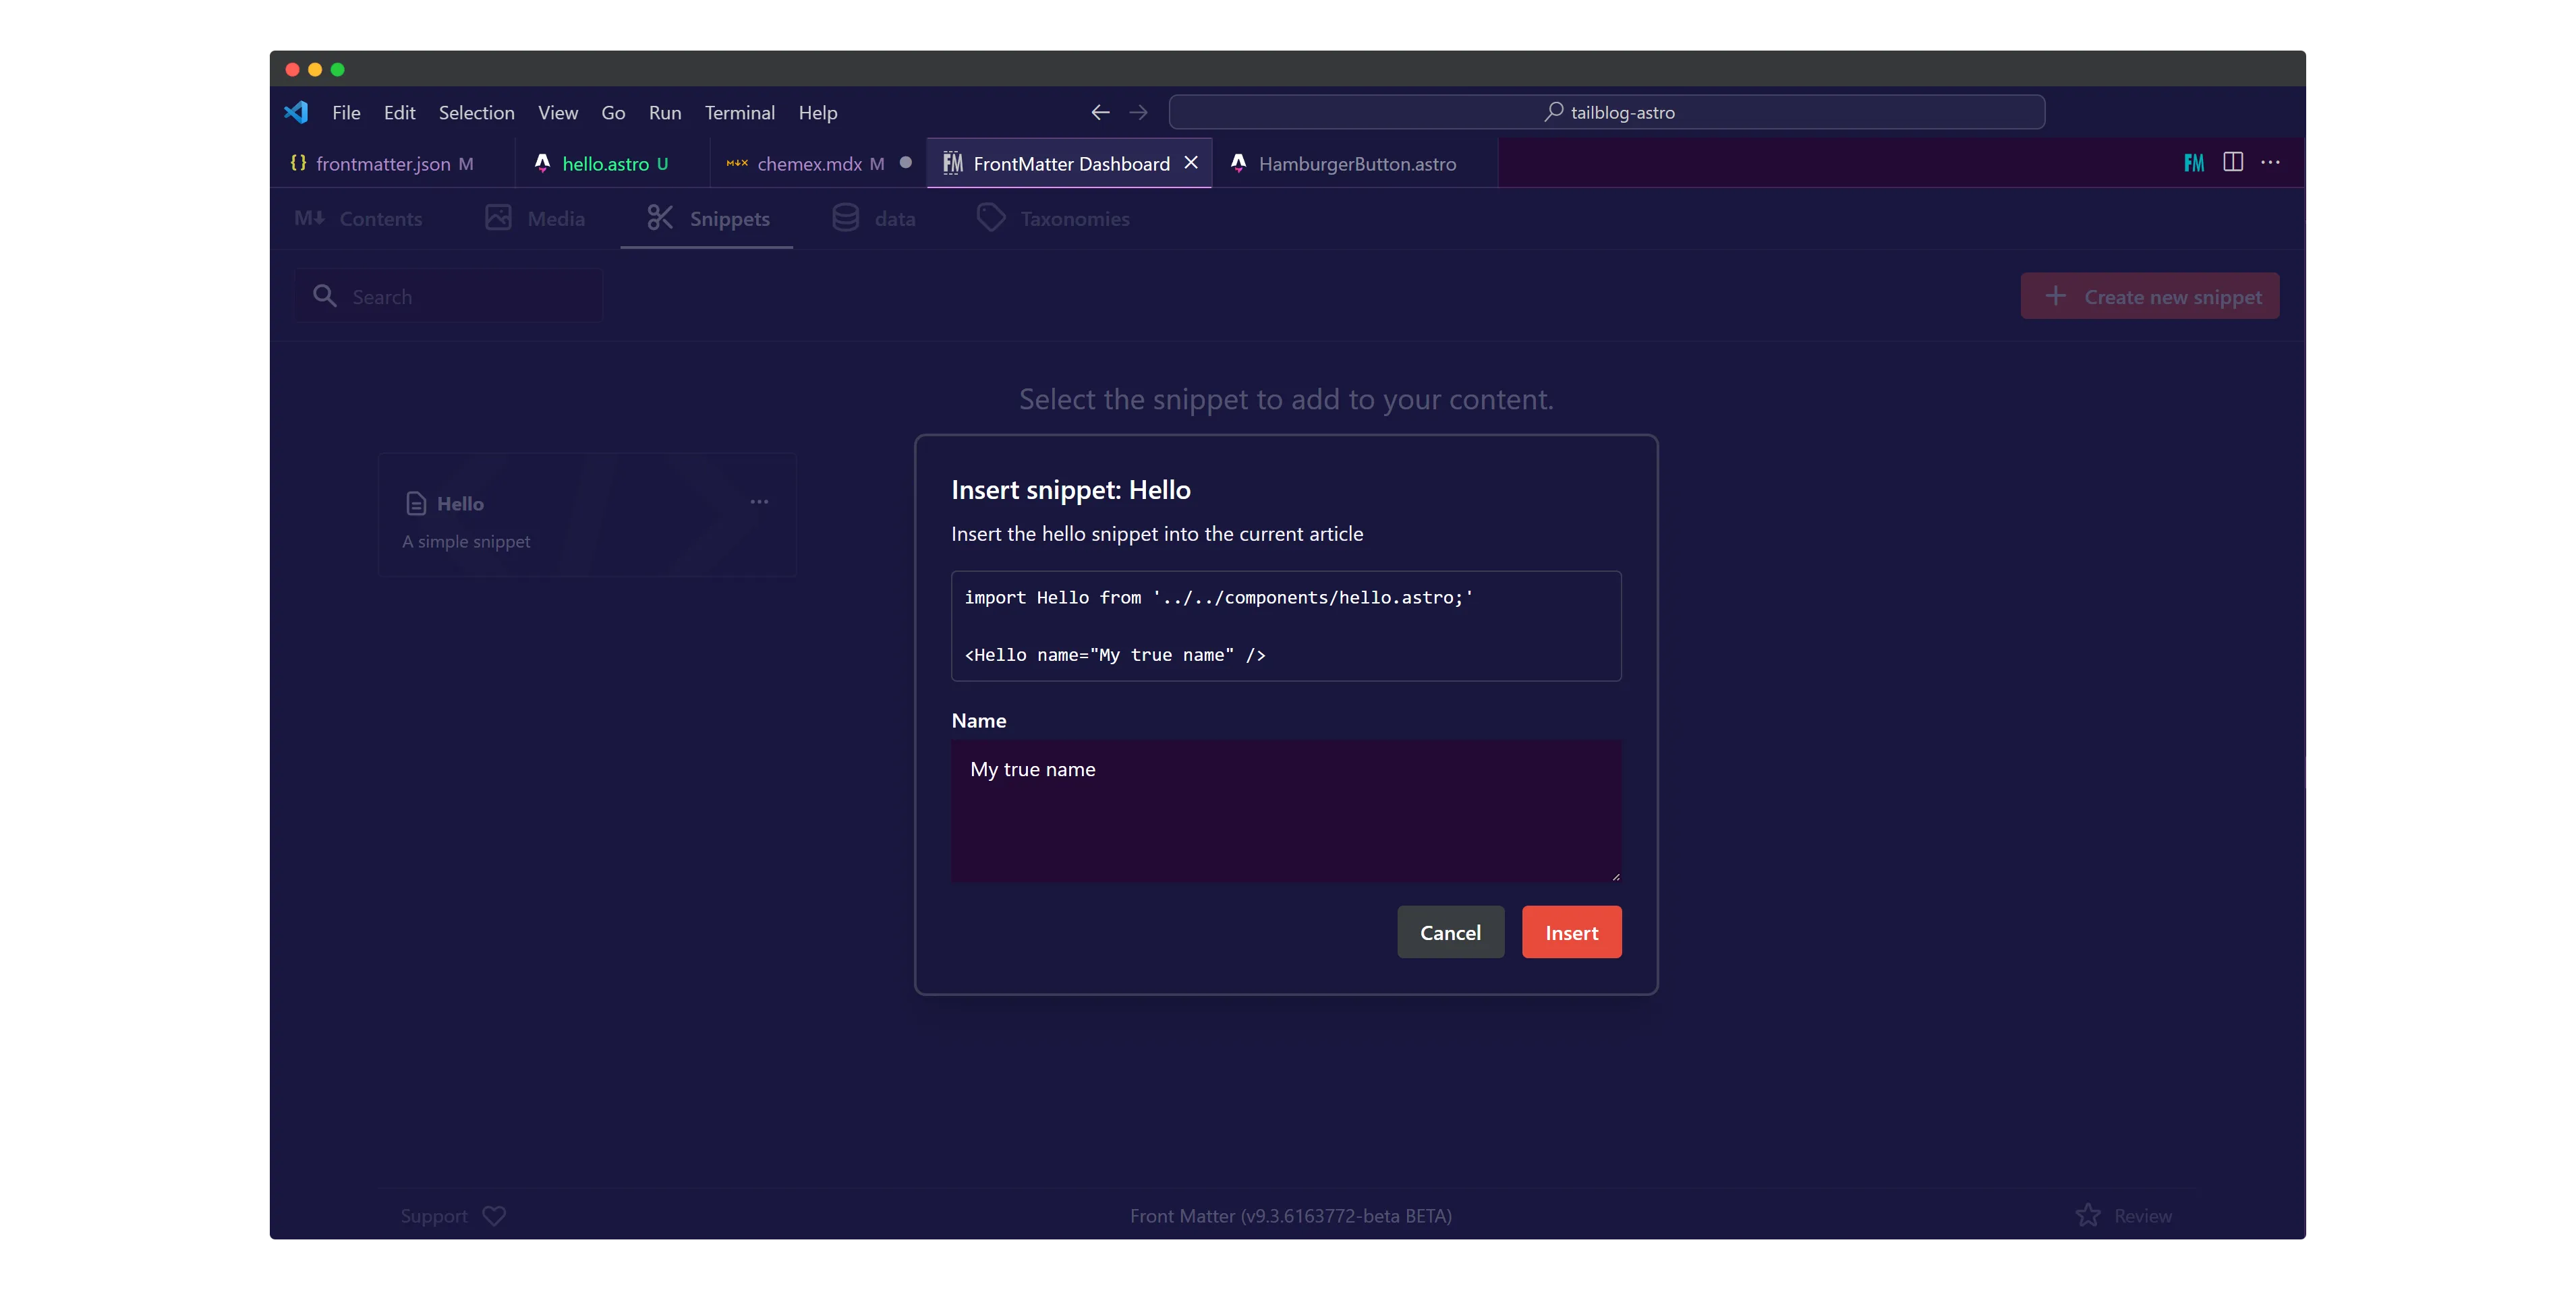The width and height of the screenshot is (2576, 1290).
Task: Click inside the Name text area
Action: coord(1285,810)
